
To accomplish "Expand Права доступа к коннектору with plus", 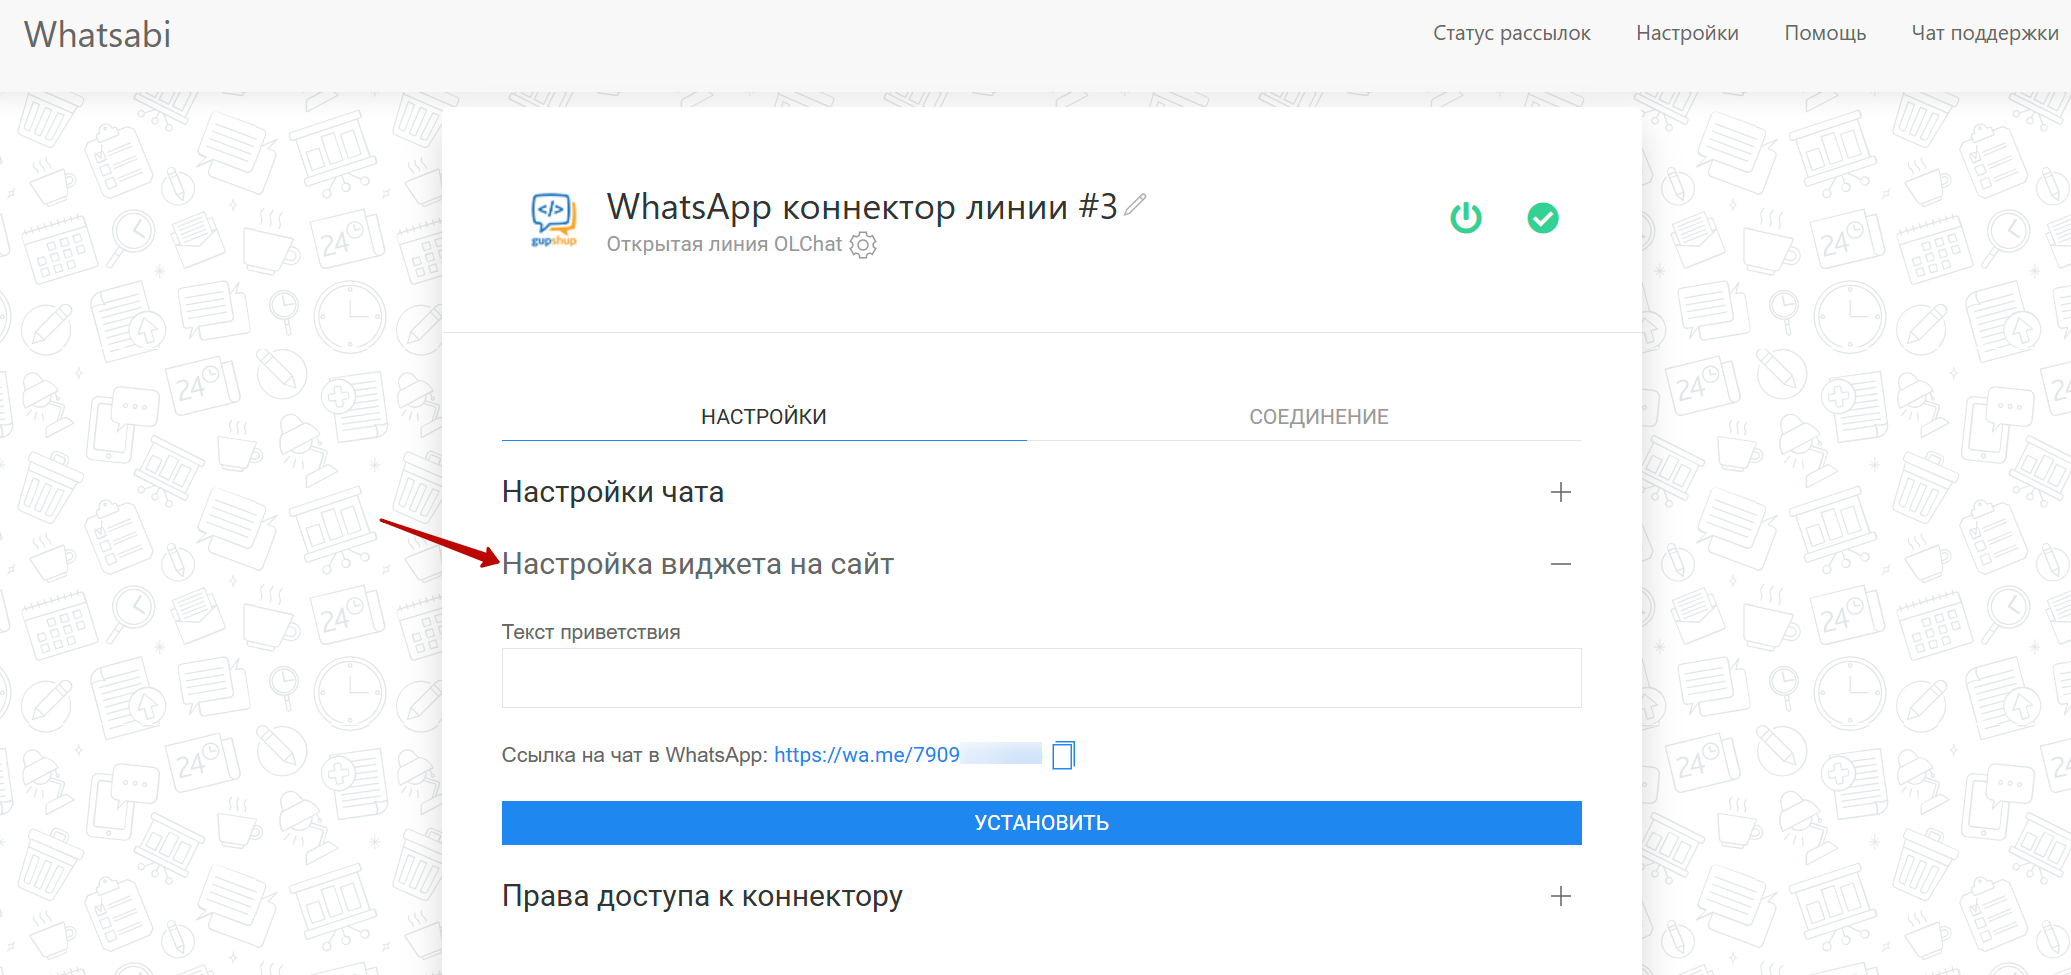I will 1561,896.
